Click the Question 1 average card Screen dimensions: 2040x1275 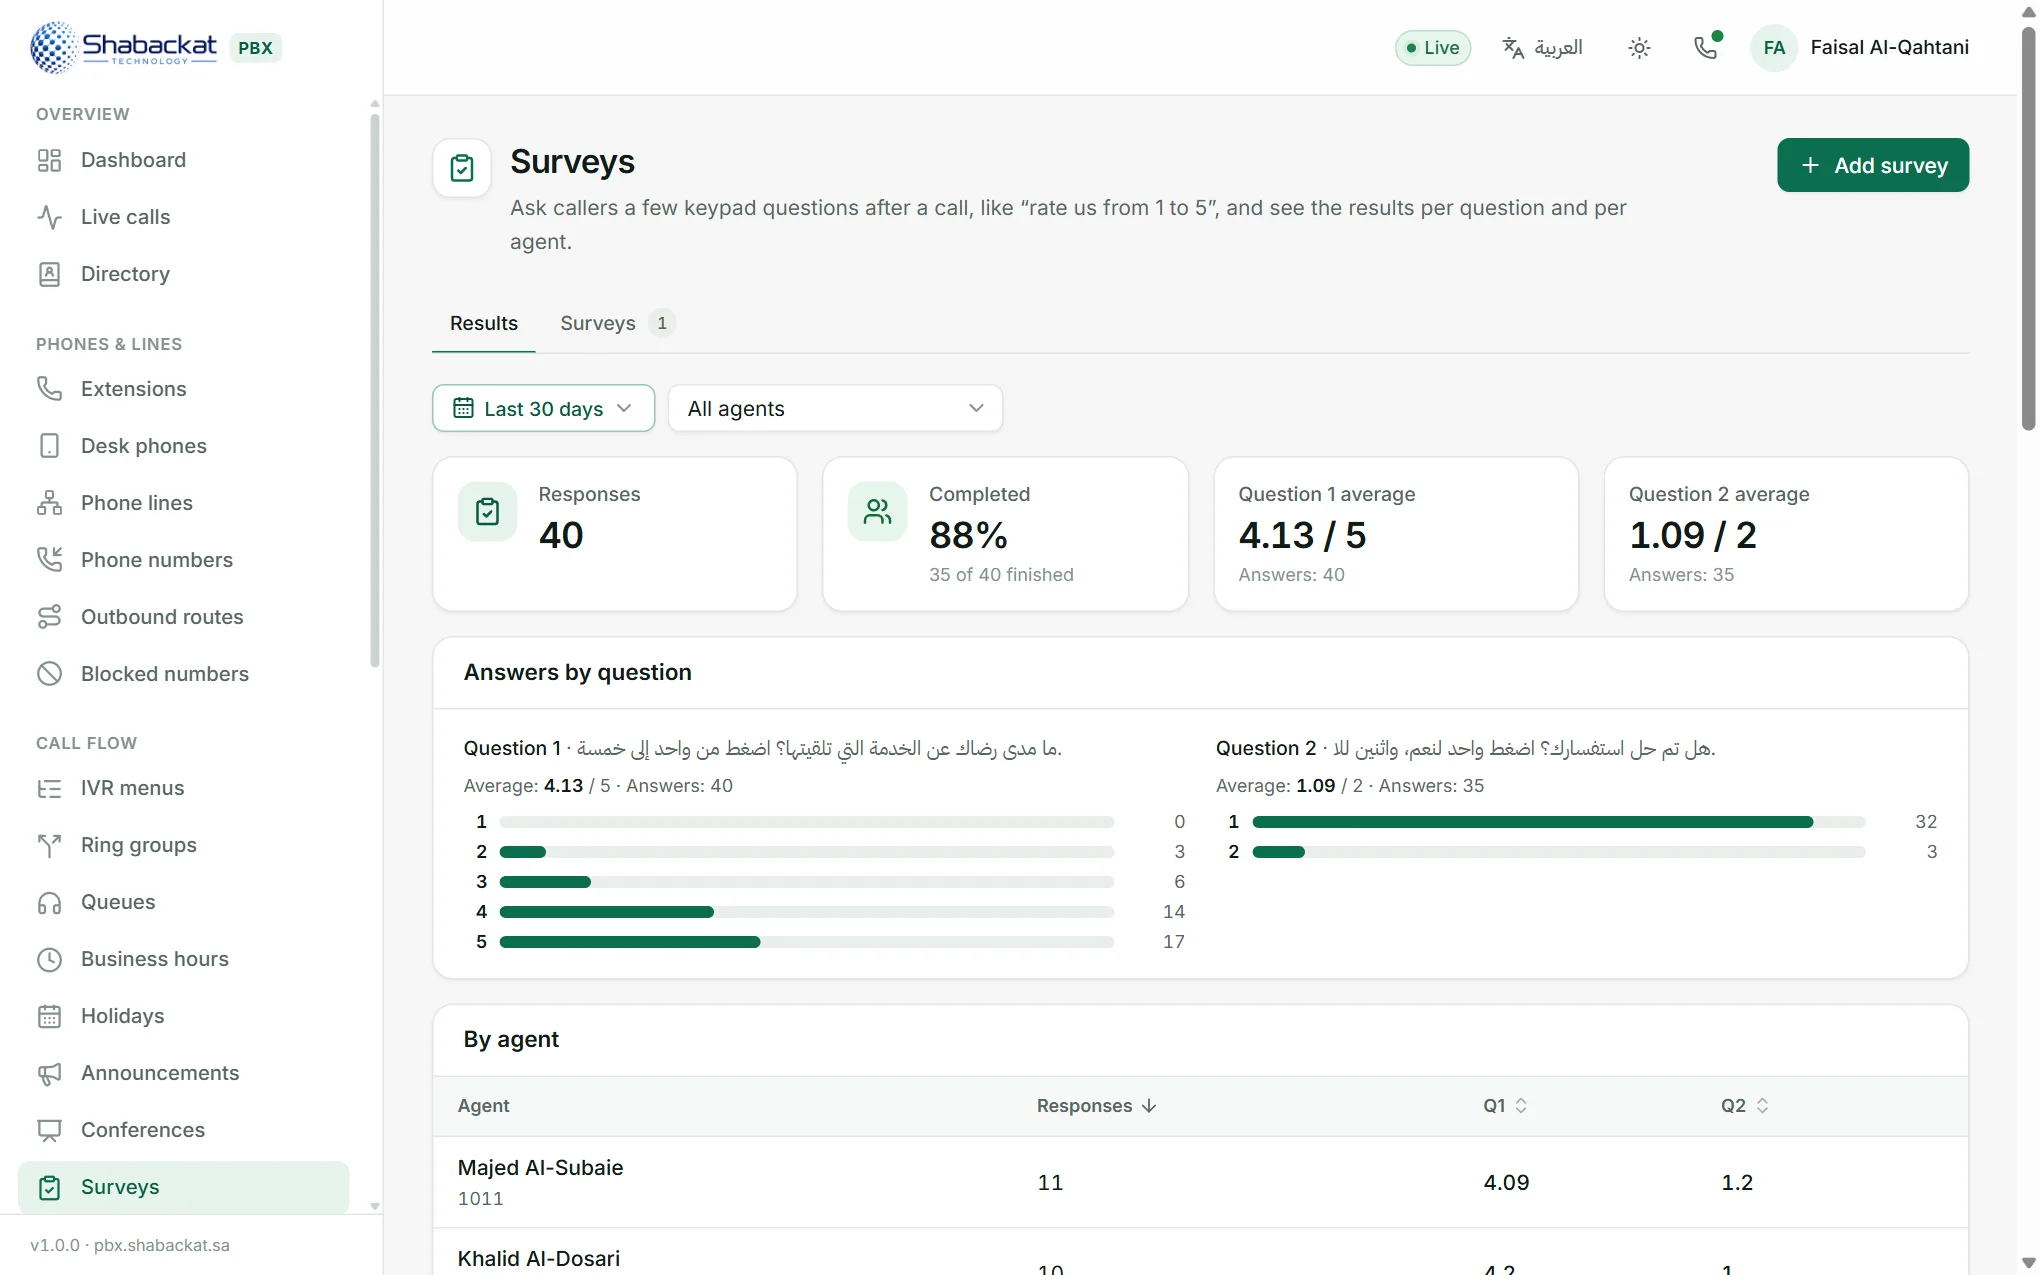tap(1396, 534)
